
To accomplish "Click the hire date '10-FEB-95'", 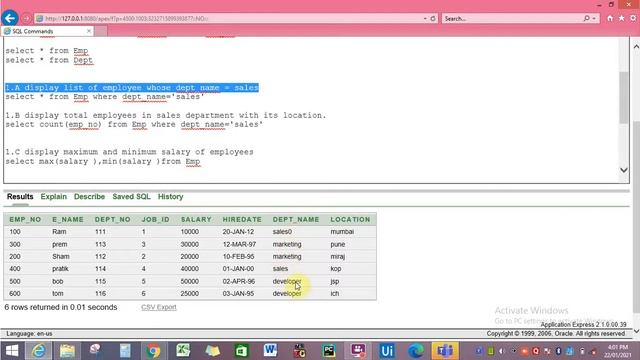I will (238, 257).
